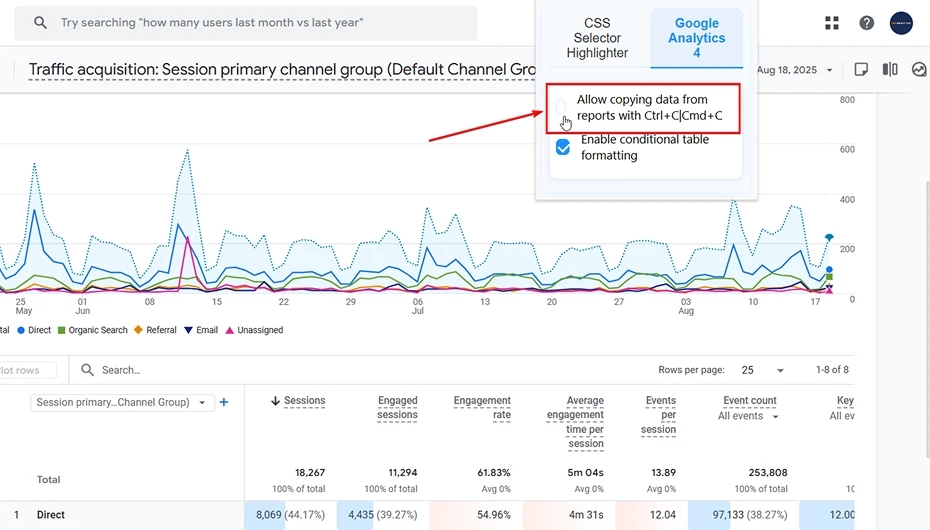Click the 1-8 of 8 pagination text
This screenshot has width=930, height=530.
[x=832, y=369]
